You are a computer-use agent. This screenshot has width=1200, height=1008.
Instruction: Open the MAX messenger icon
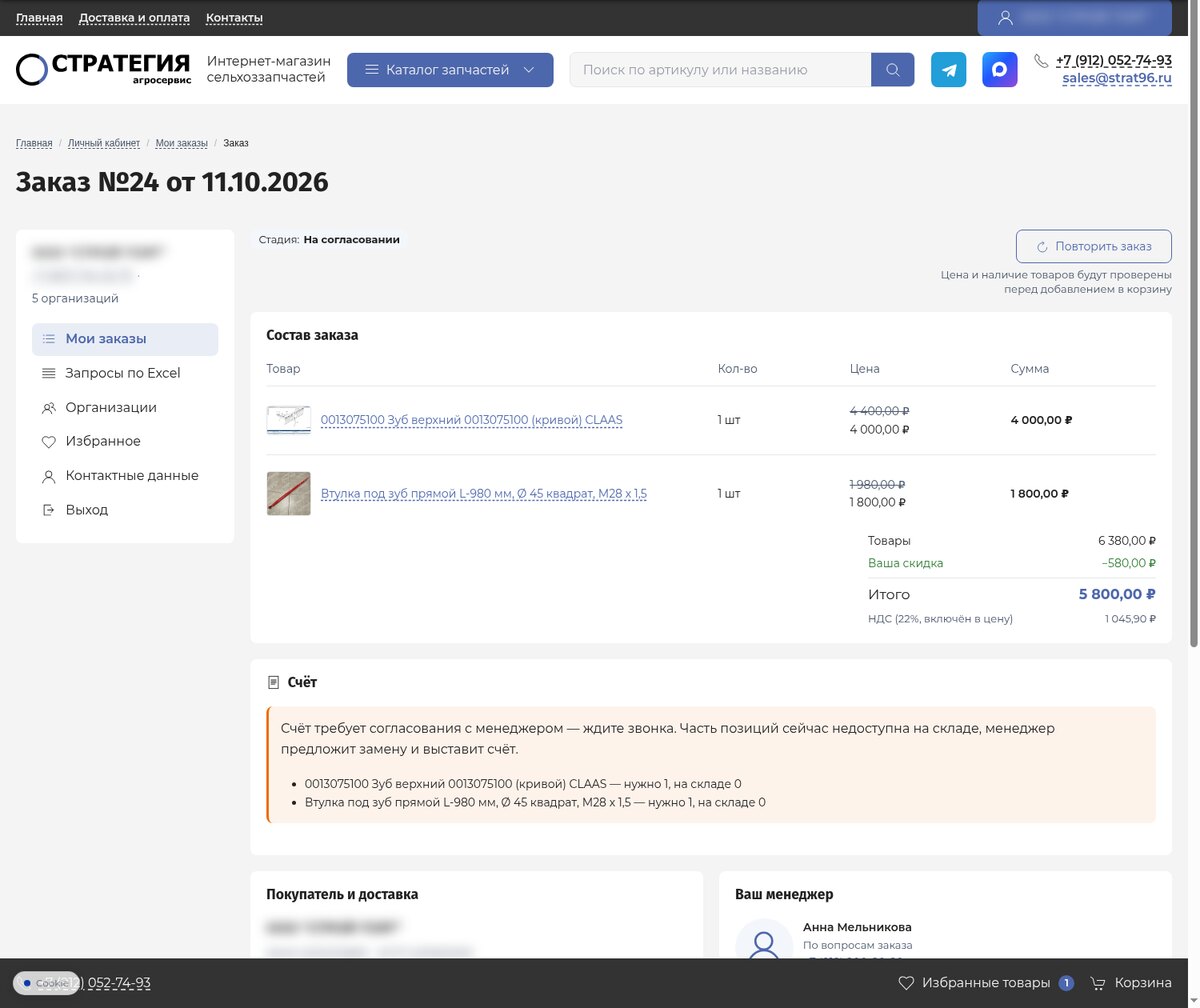(999, 70)
